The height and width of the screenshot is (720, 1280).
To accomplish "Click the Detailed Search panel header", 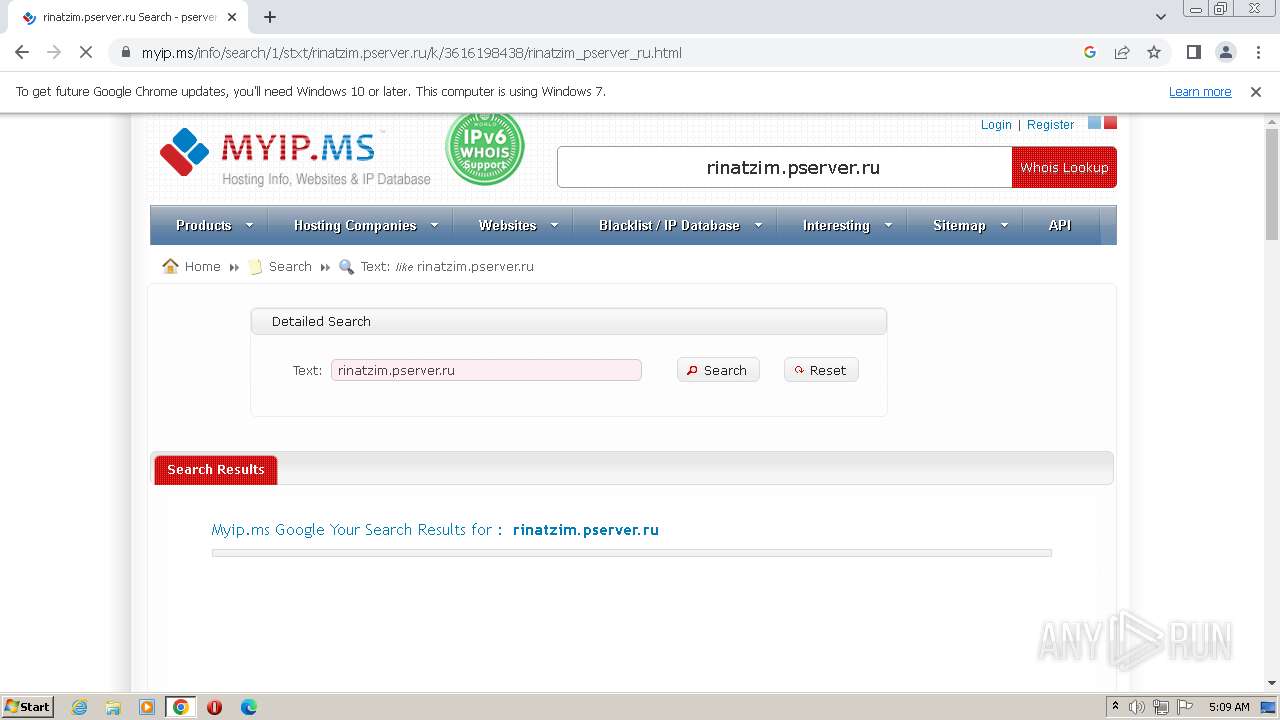I will point(568,321).
